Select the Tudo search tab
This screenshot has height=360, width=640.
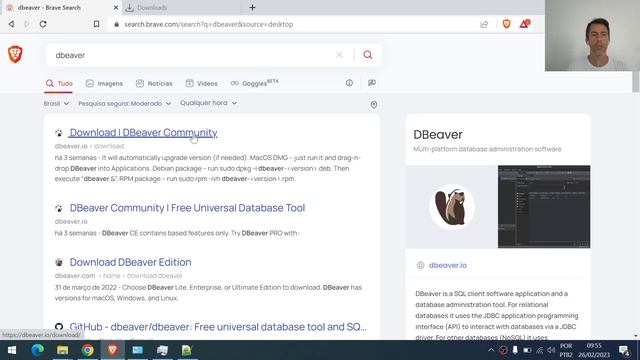click(59, 83)
